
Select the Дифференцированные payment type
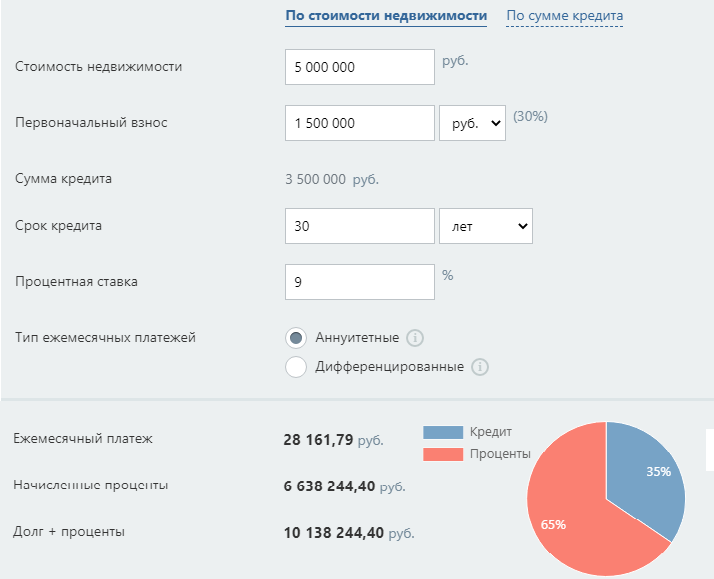[x=296, y=367]
